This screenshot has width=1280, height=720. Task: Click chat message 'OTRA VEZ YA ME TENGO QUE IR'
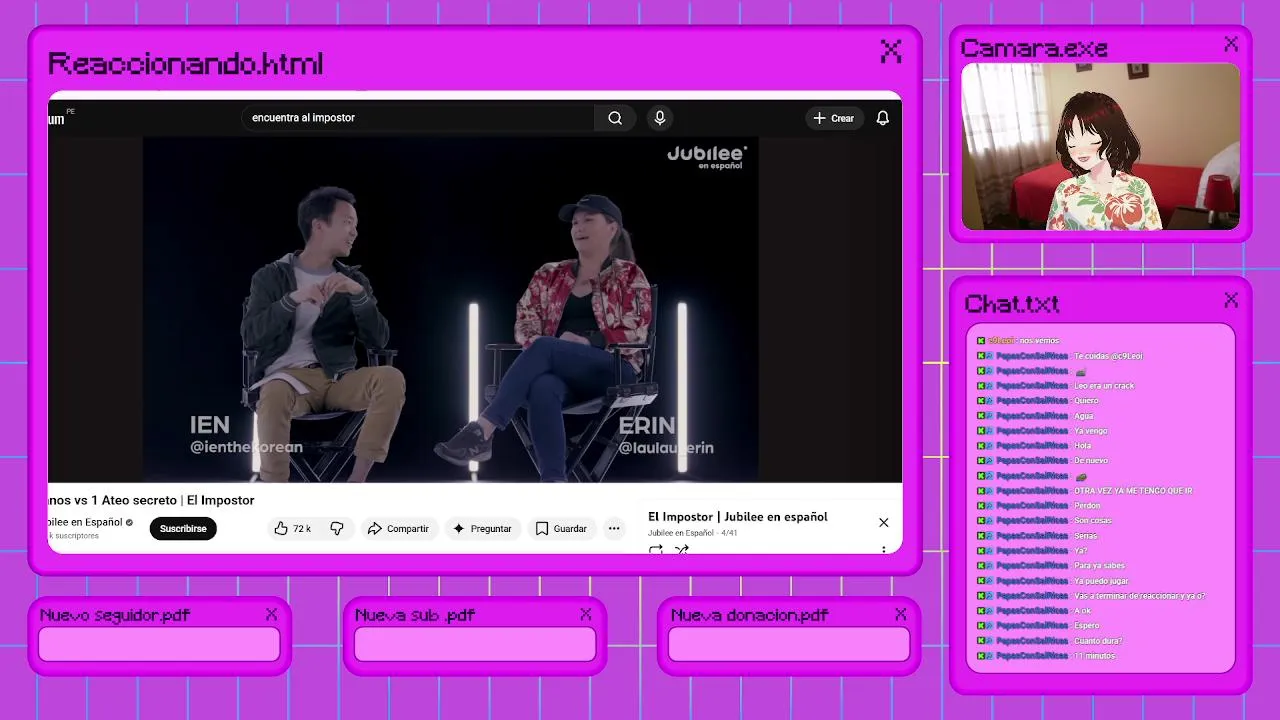1133,491
